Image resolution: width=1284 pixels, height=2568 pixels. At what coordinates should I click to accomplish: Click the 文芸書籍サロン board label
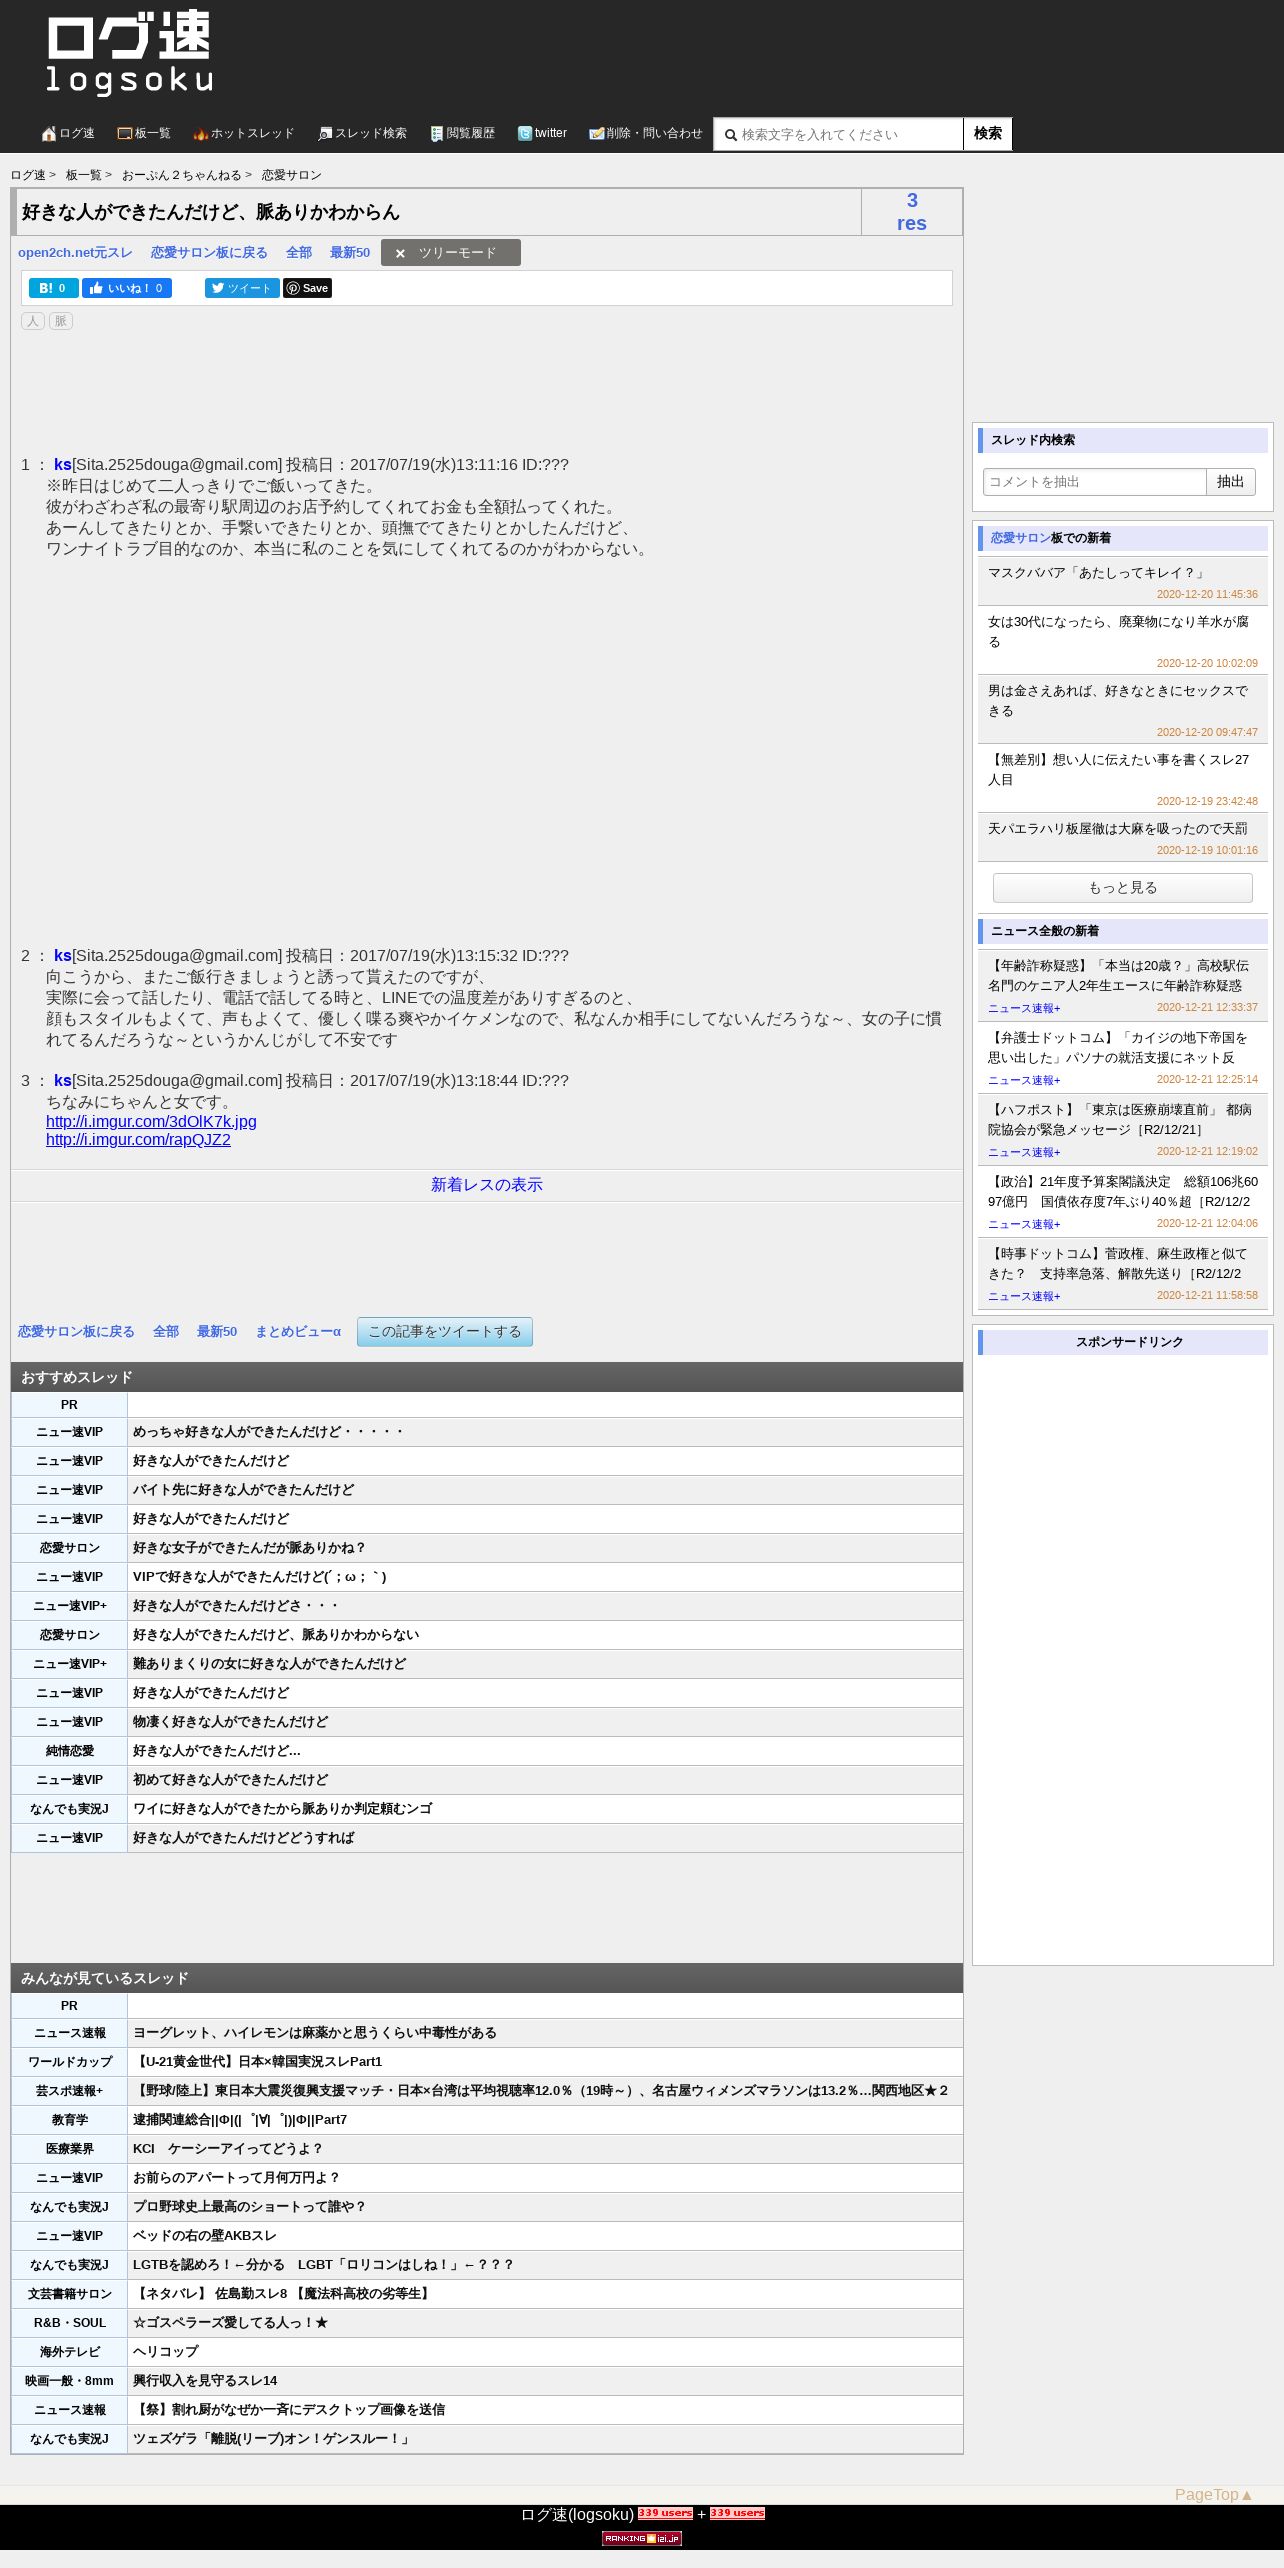click(70, 2294)
